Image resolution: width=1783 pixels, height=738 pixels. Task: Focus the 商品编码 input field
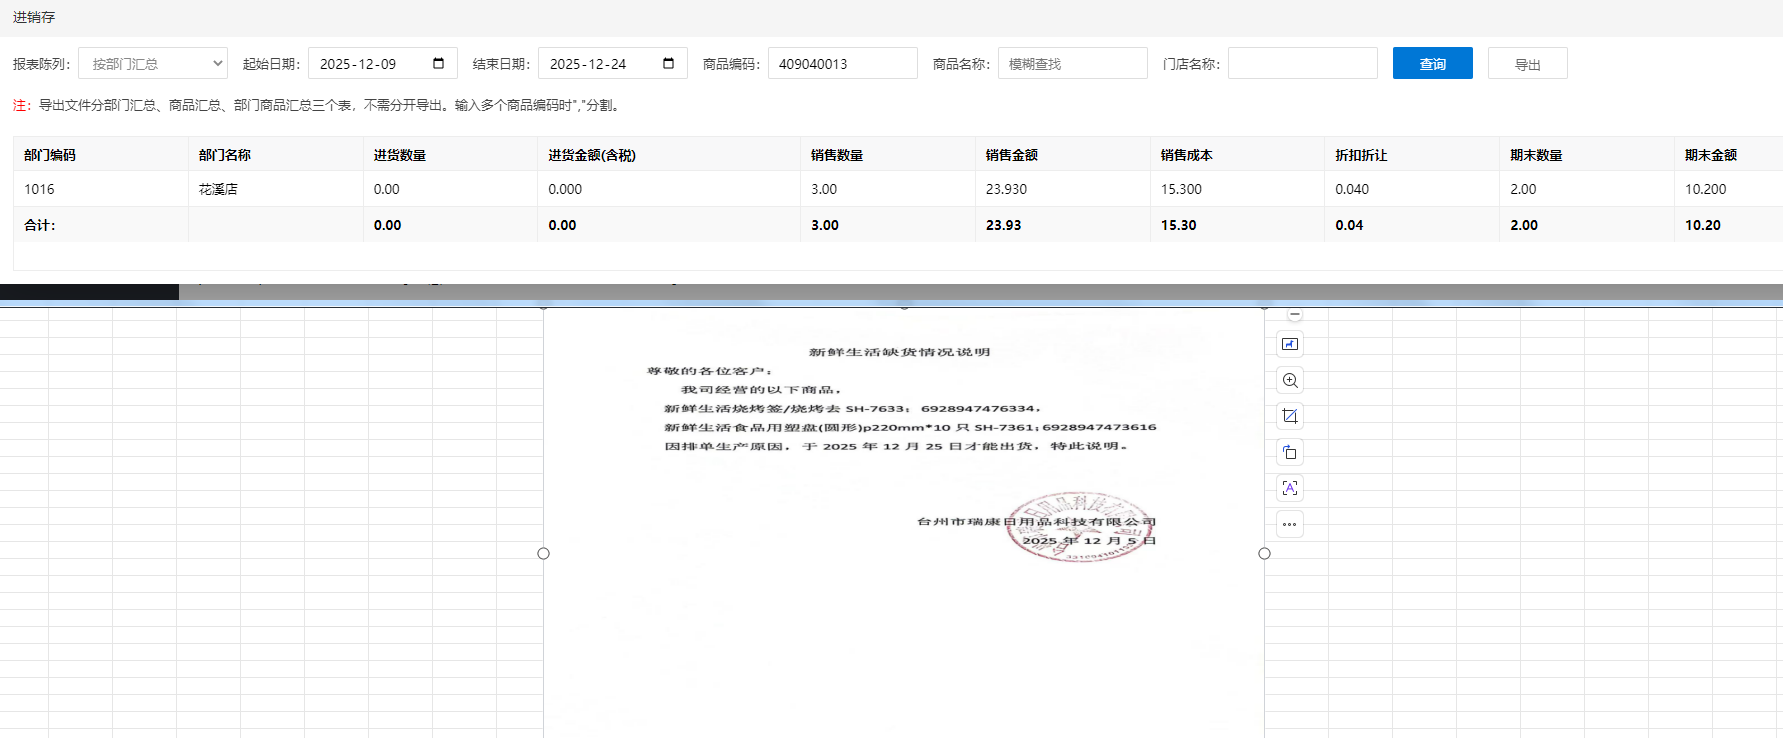click(842, 64)
